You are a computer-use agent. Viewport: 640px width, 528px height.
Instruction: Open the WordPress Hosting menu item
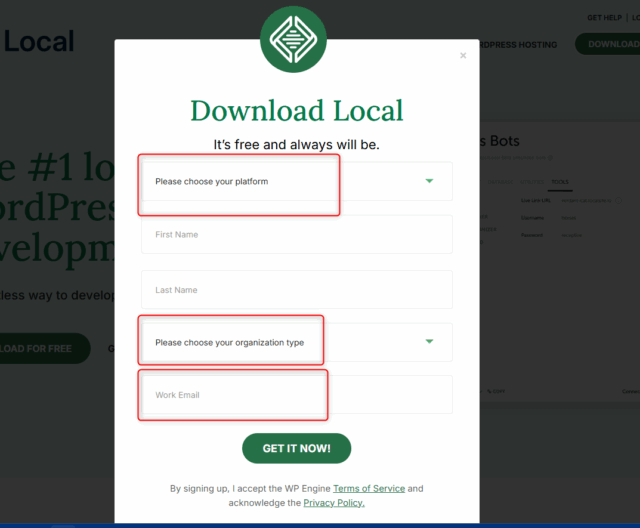point(520,45)
